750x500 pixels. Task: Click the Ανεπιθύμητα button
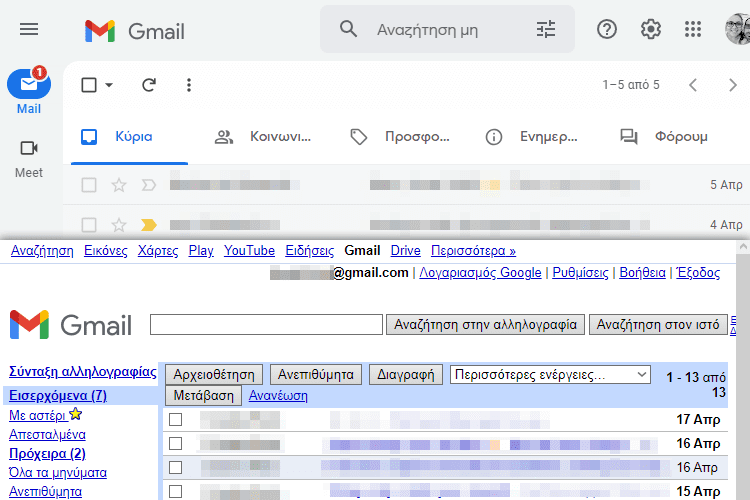pyautogui.click(x=316, y=374)
